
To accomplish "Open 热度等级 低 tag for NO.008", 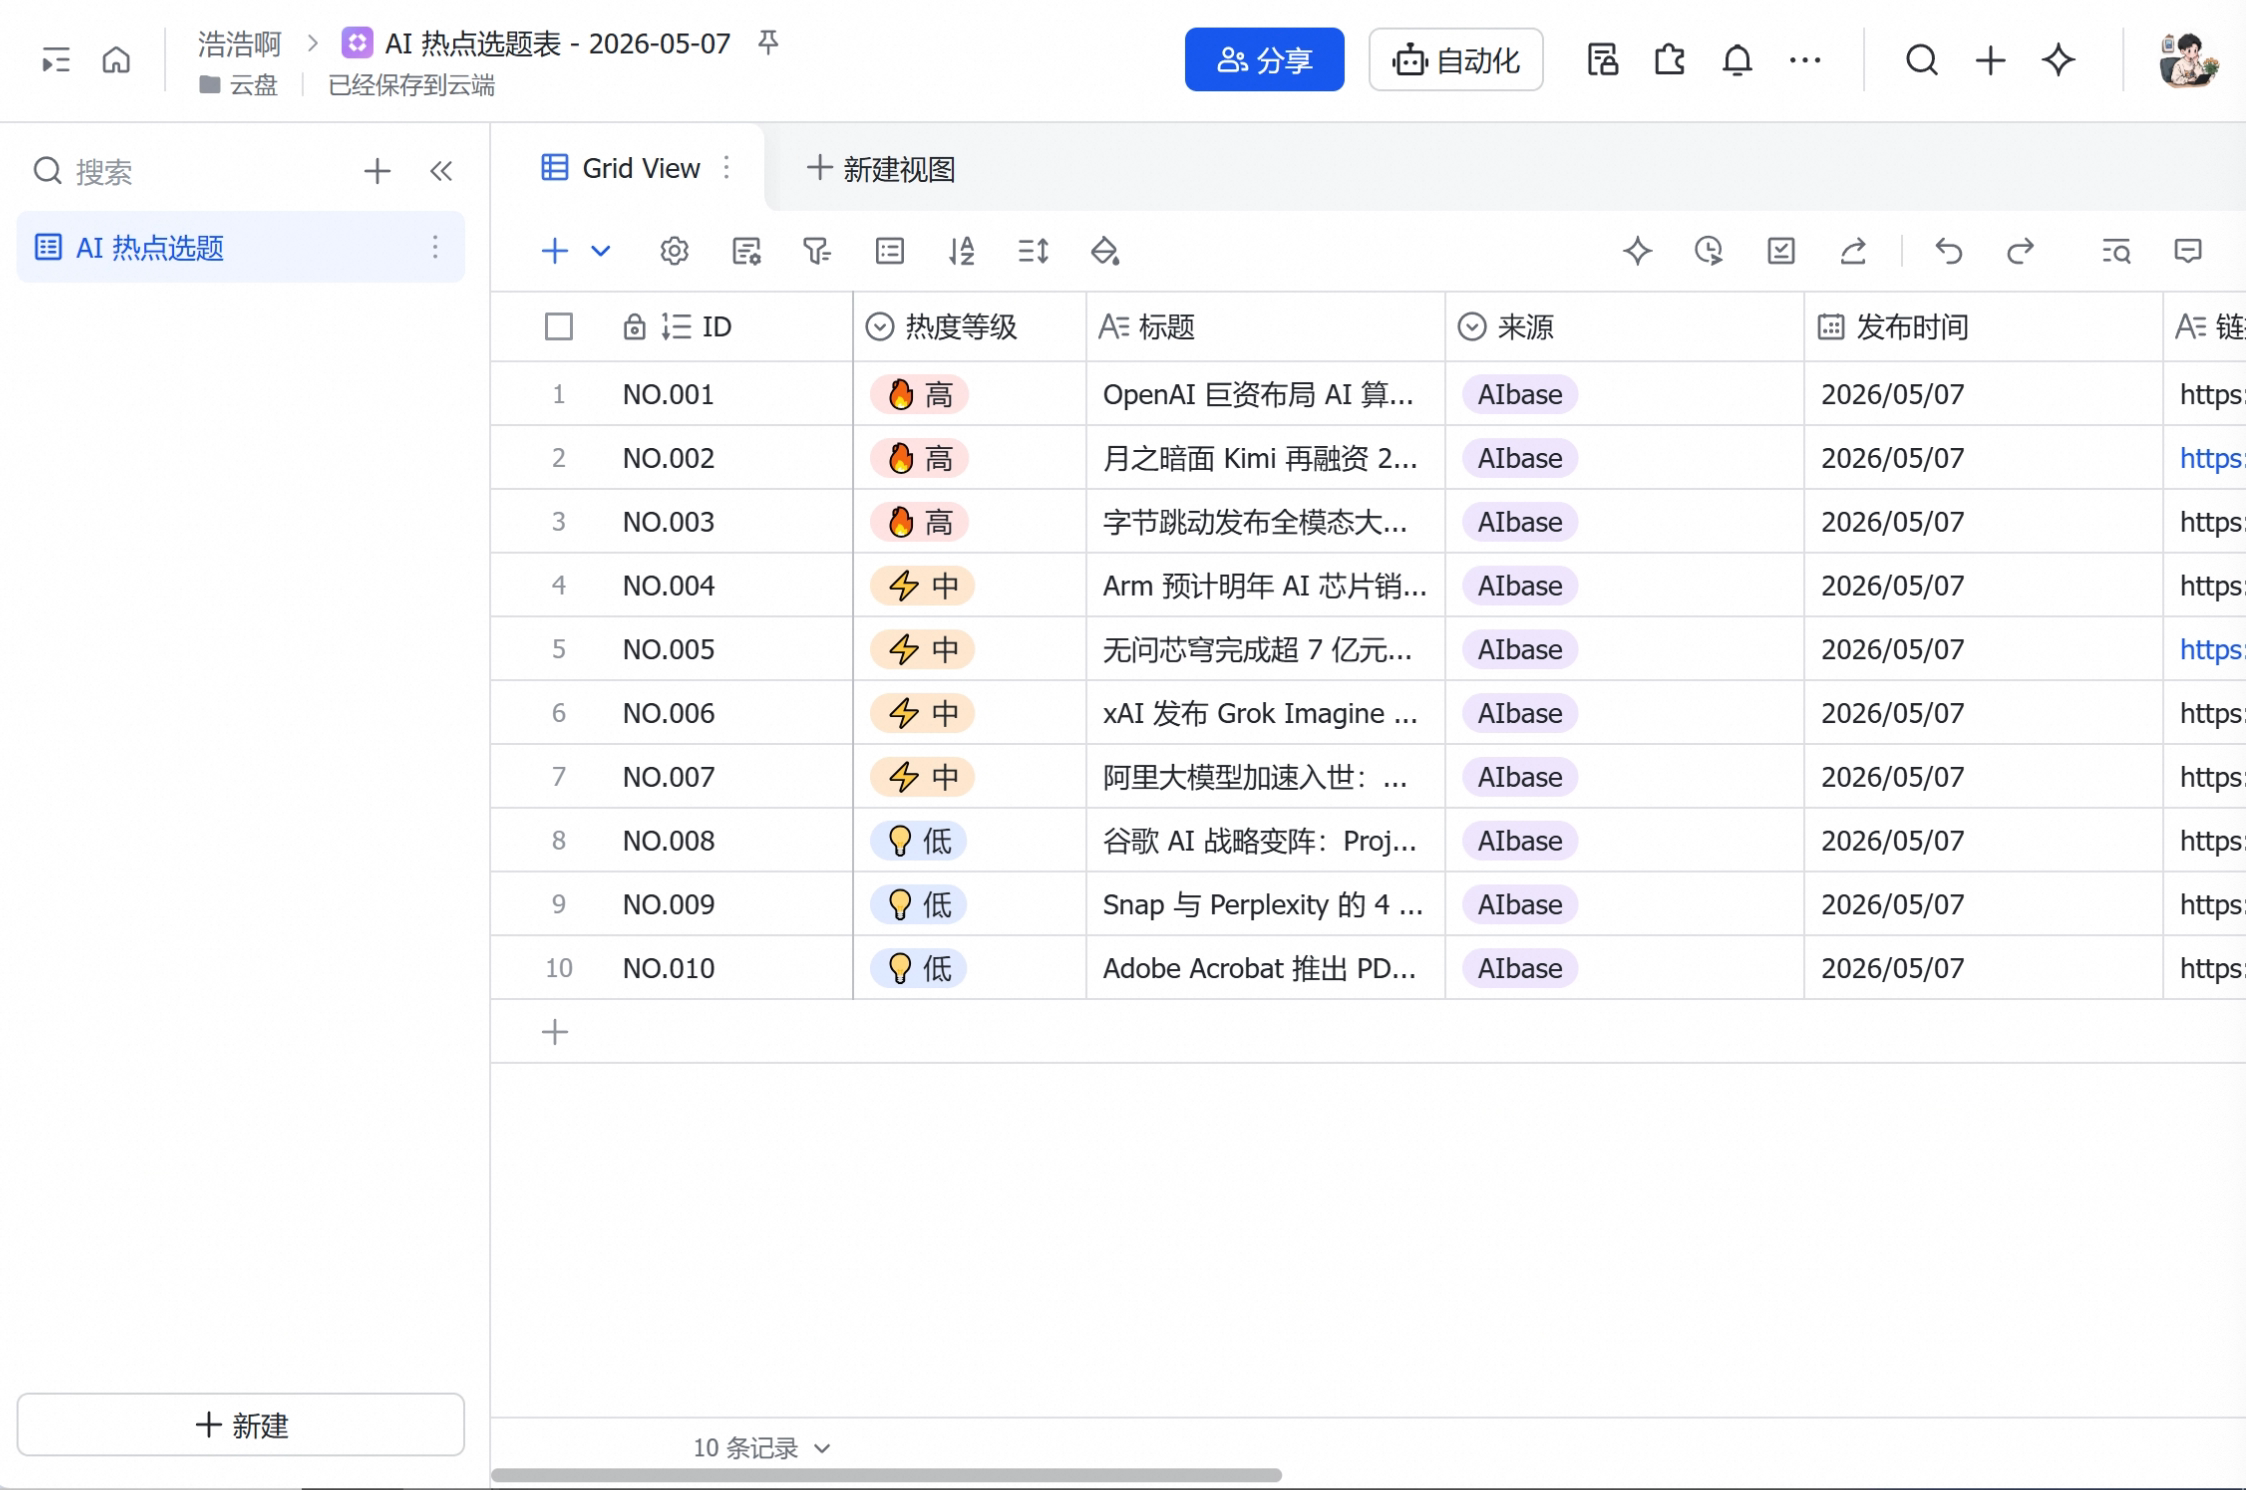I will pos(918,840).
